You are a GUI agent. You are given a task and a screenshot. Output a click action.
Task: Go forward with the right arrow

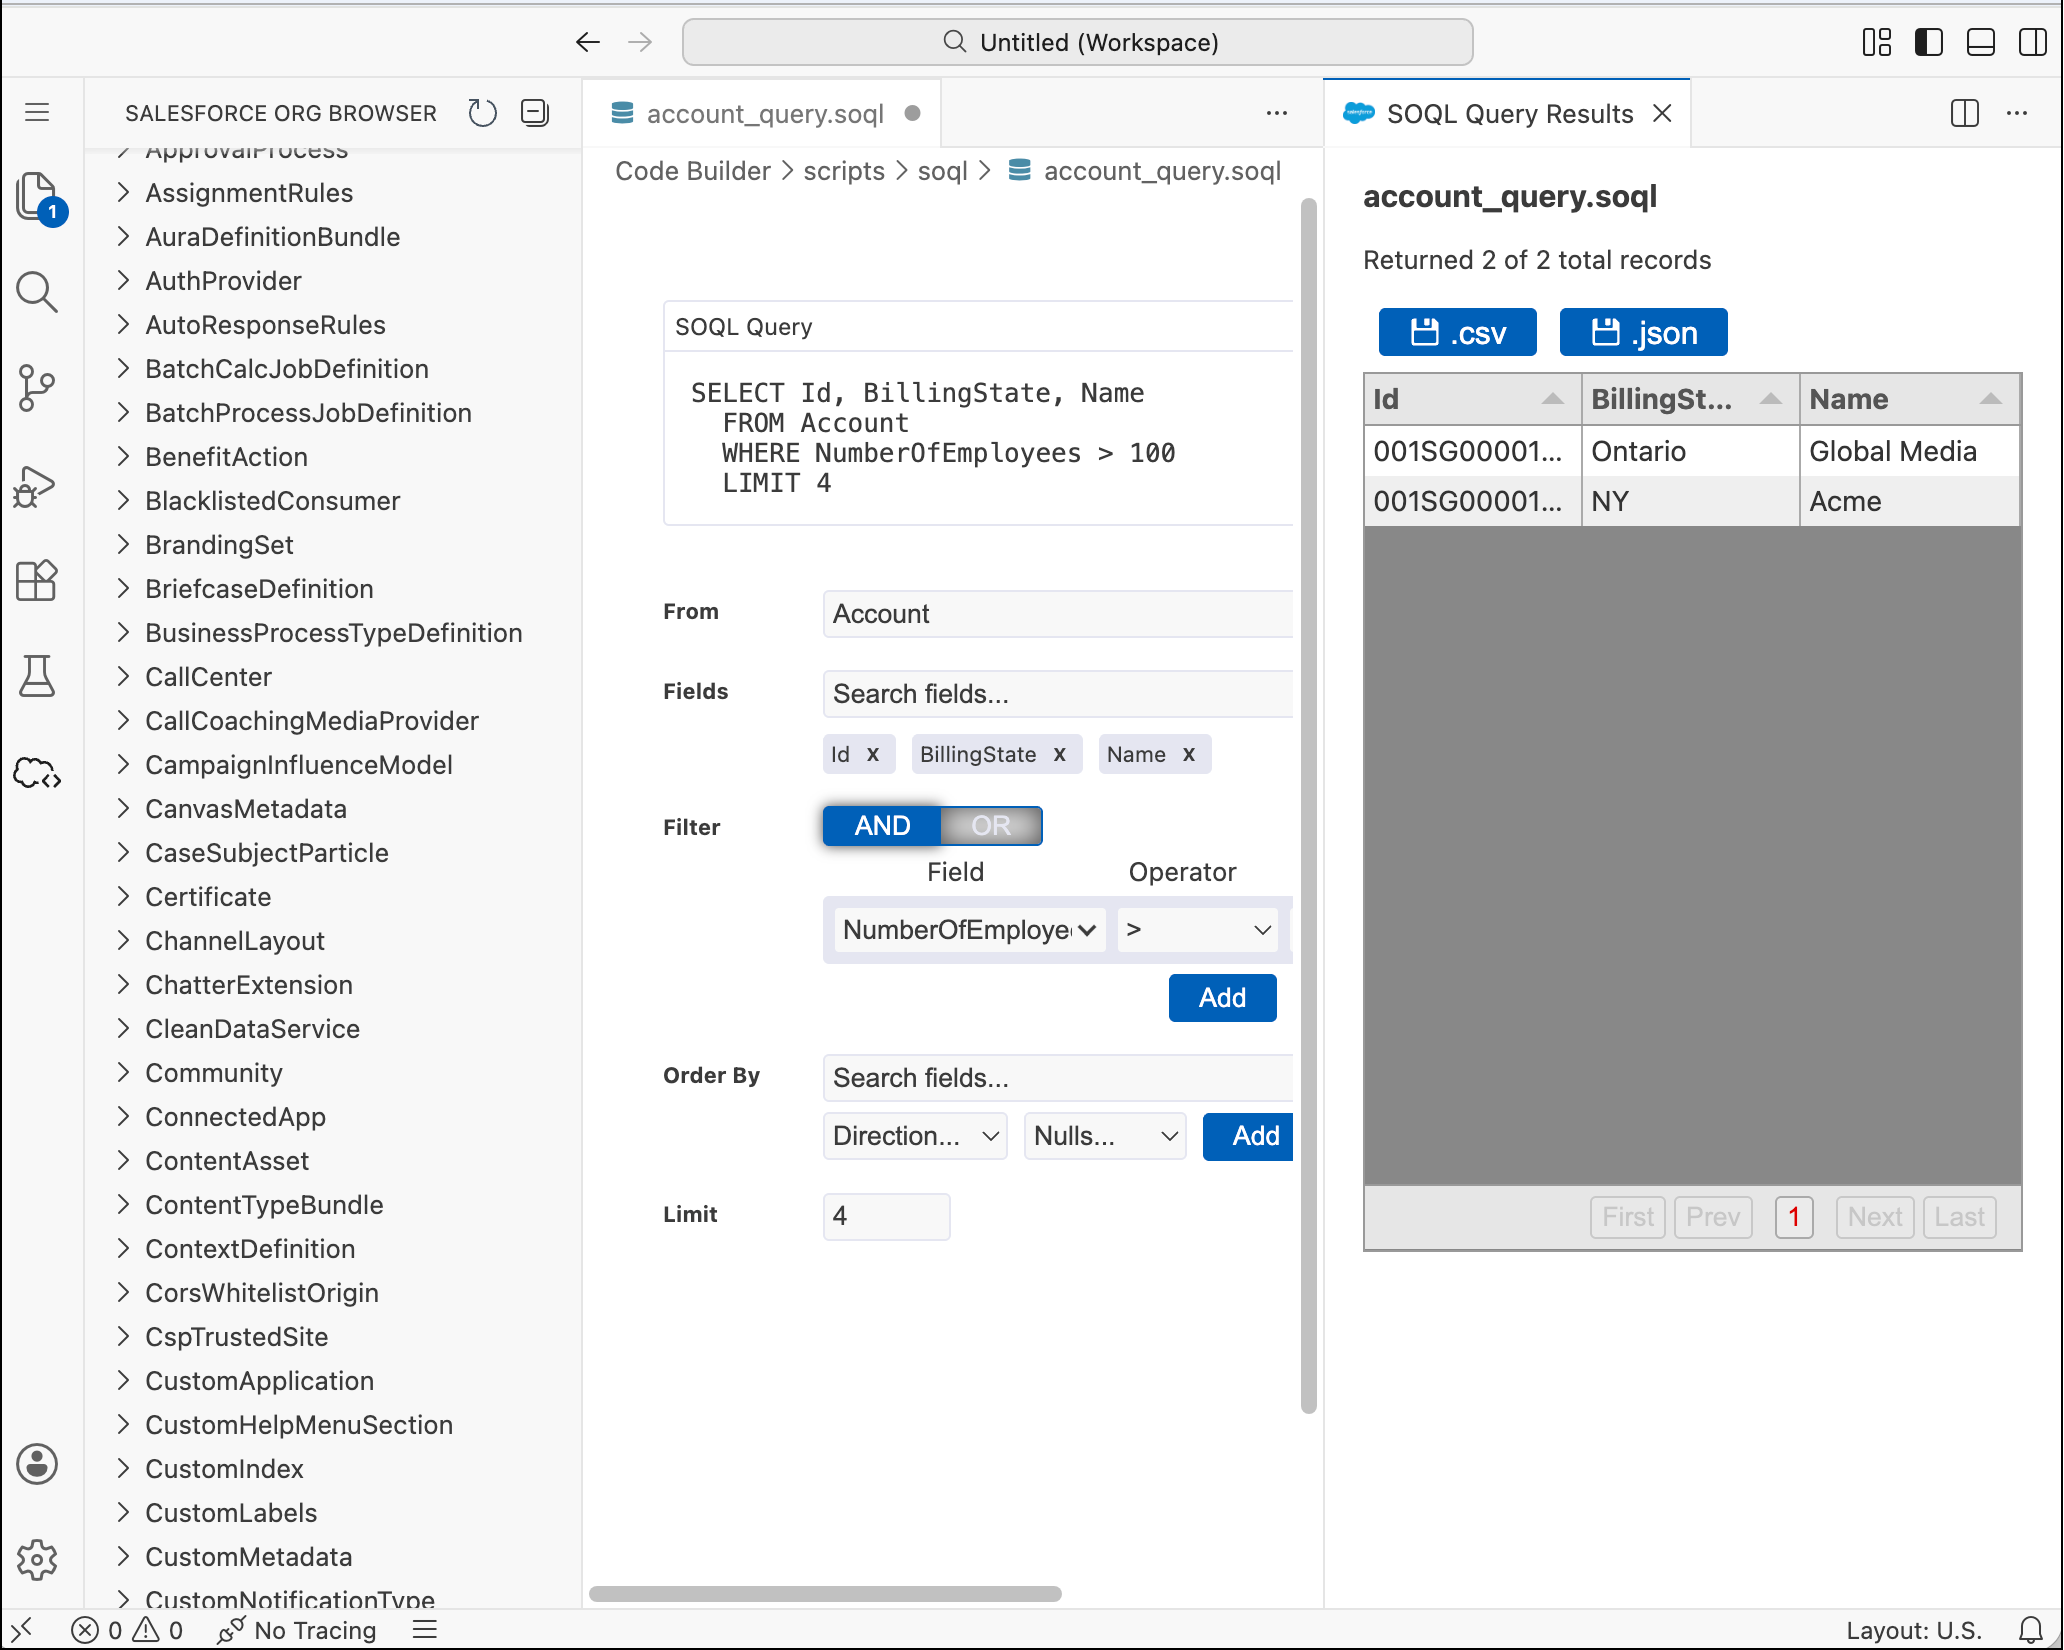[x=640, y=42]
